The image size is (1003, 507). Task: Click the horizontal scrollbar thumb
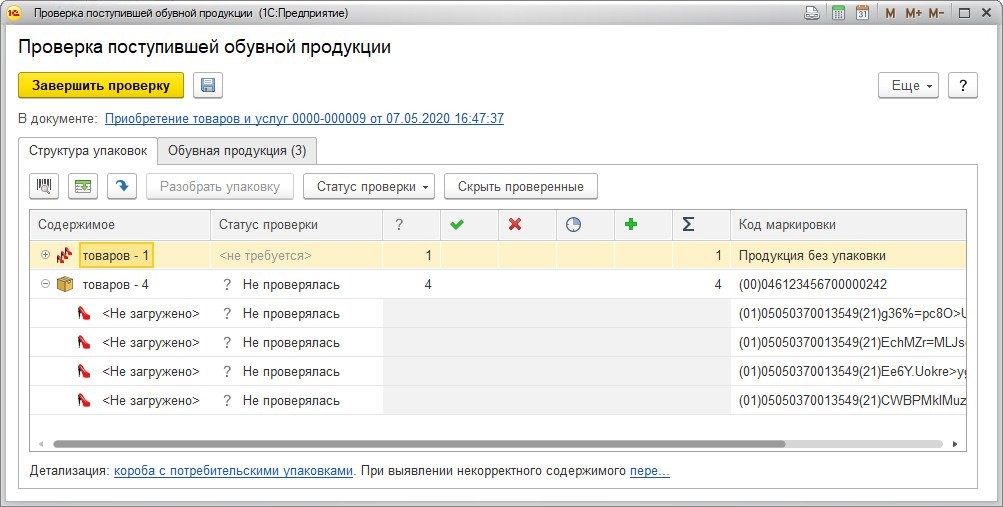tap(419, 444)
